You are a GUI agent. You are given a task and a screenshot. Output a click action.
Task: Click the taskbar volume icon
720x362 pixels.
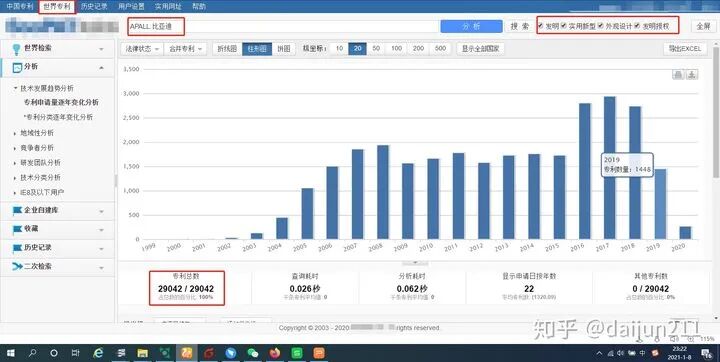click(x=621, y=353)
